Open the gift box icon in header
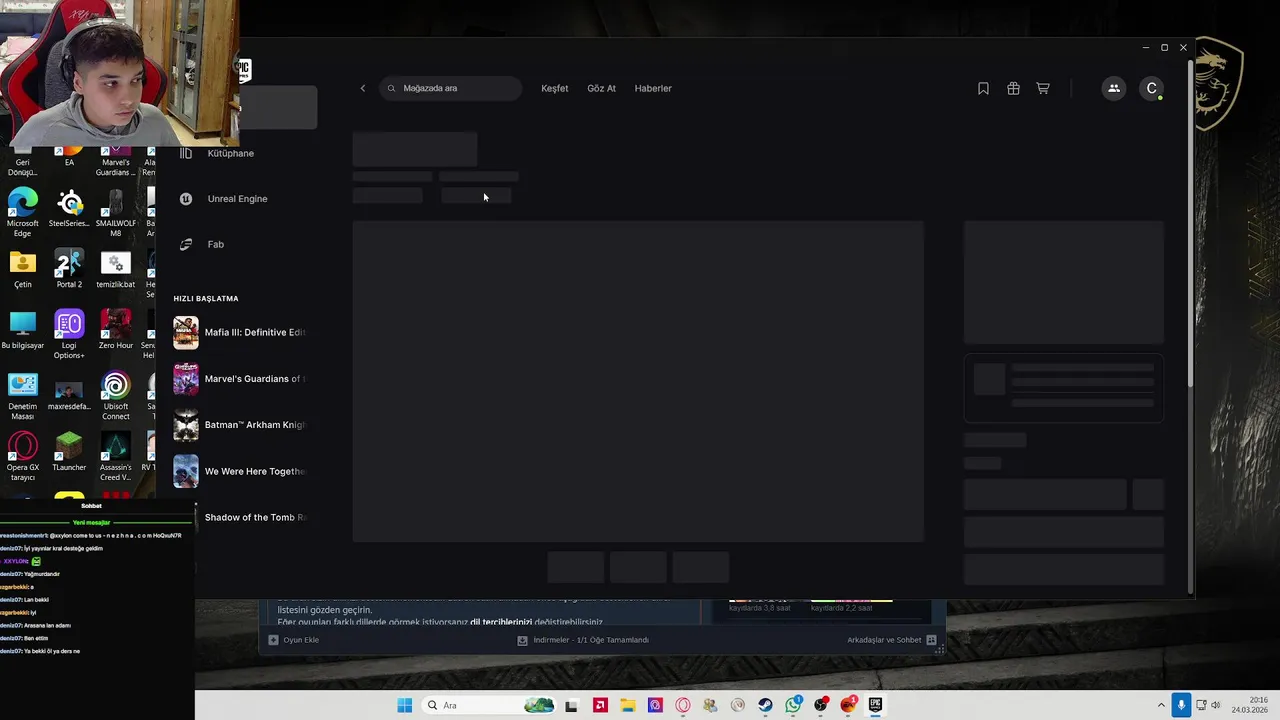Screen dimensions: 1280x720 coord(1013,88)
